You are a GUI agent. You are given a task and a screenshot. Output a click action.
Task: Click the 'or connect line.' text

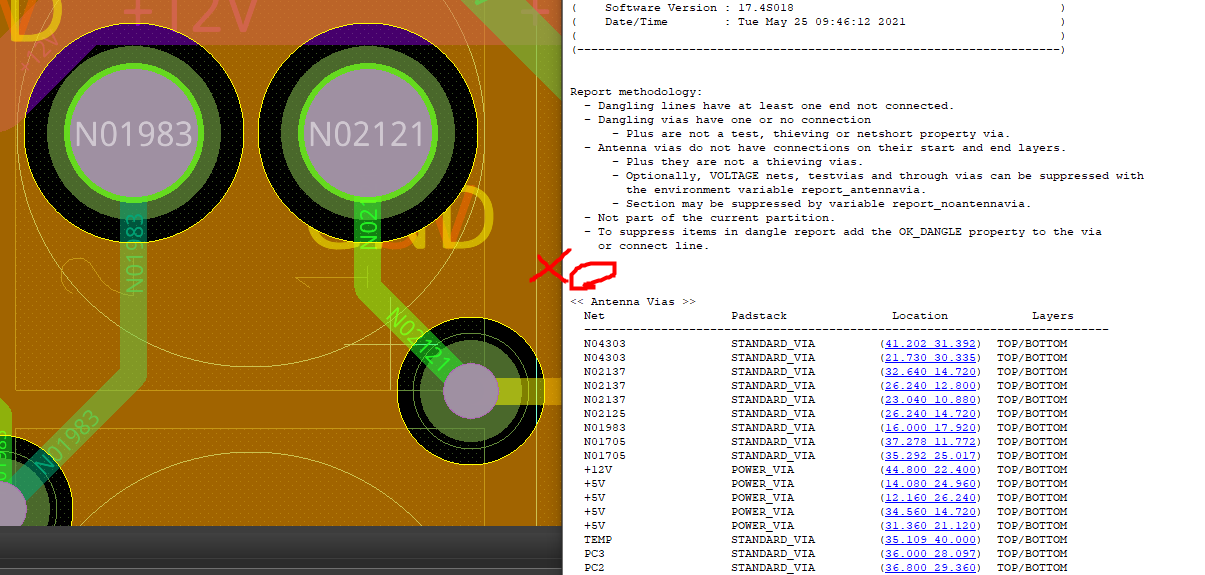point(654,245)
